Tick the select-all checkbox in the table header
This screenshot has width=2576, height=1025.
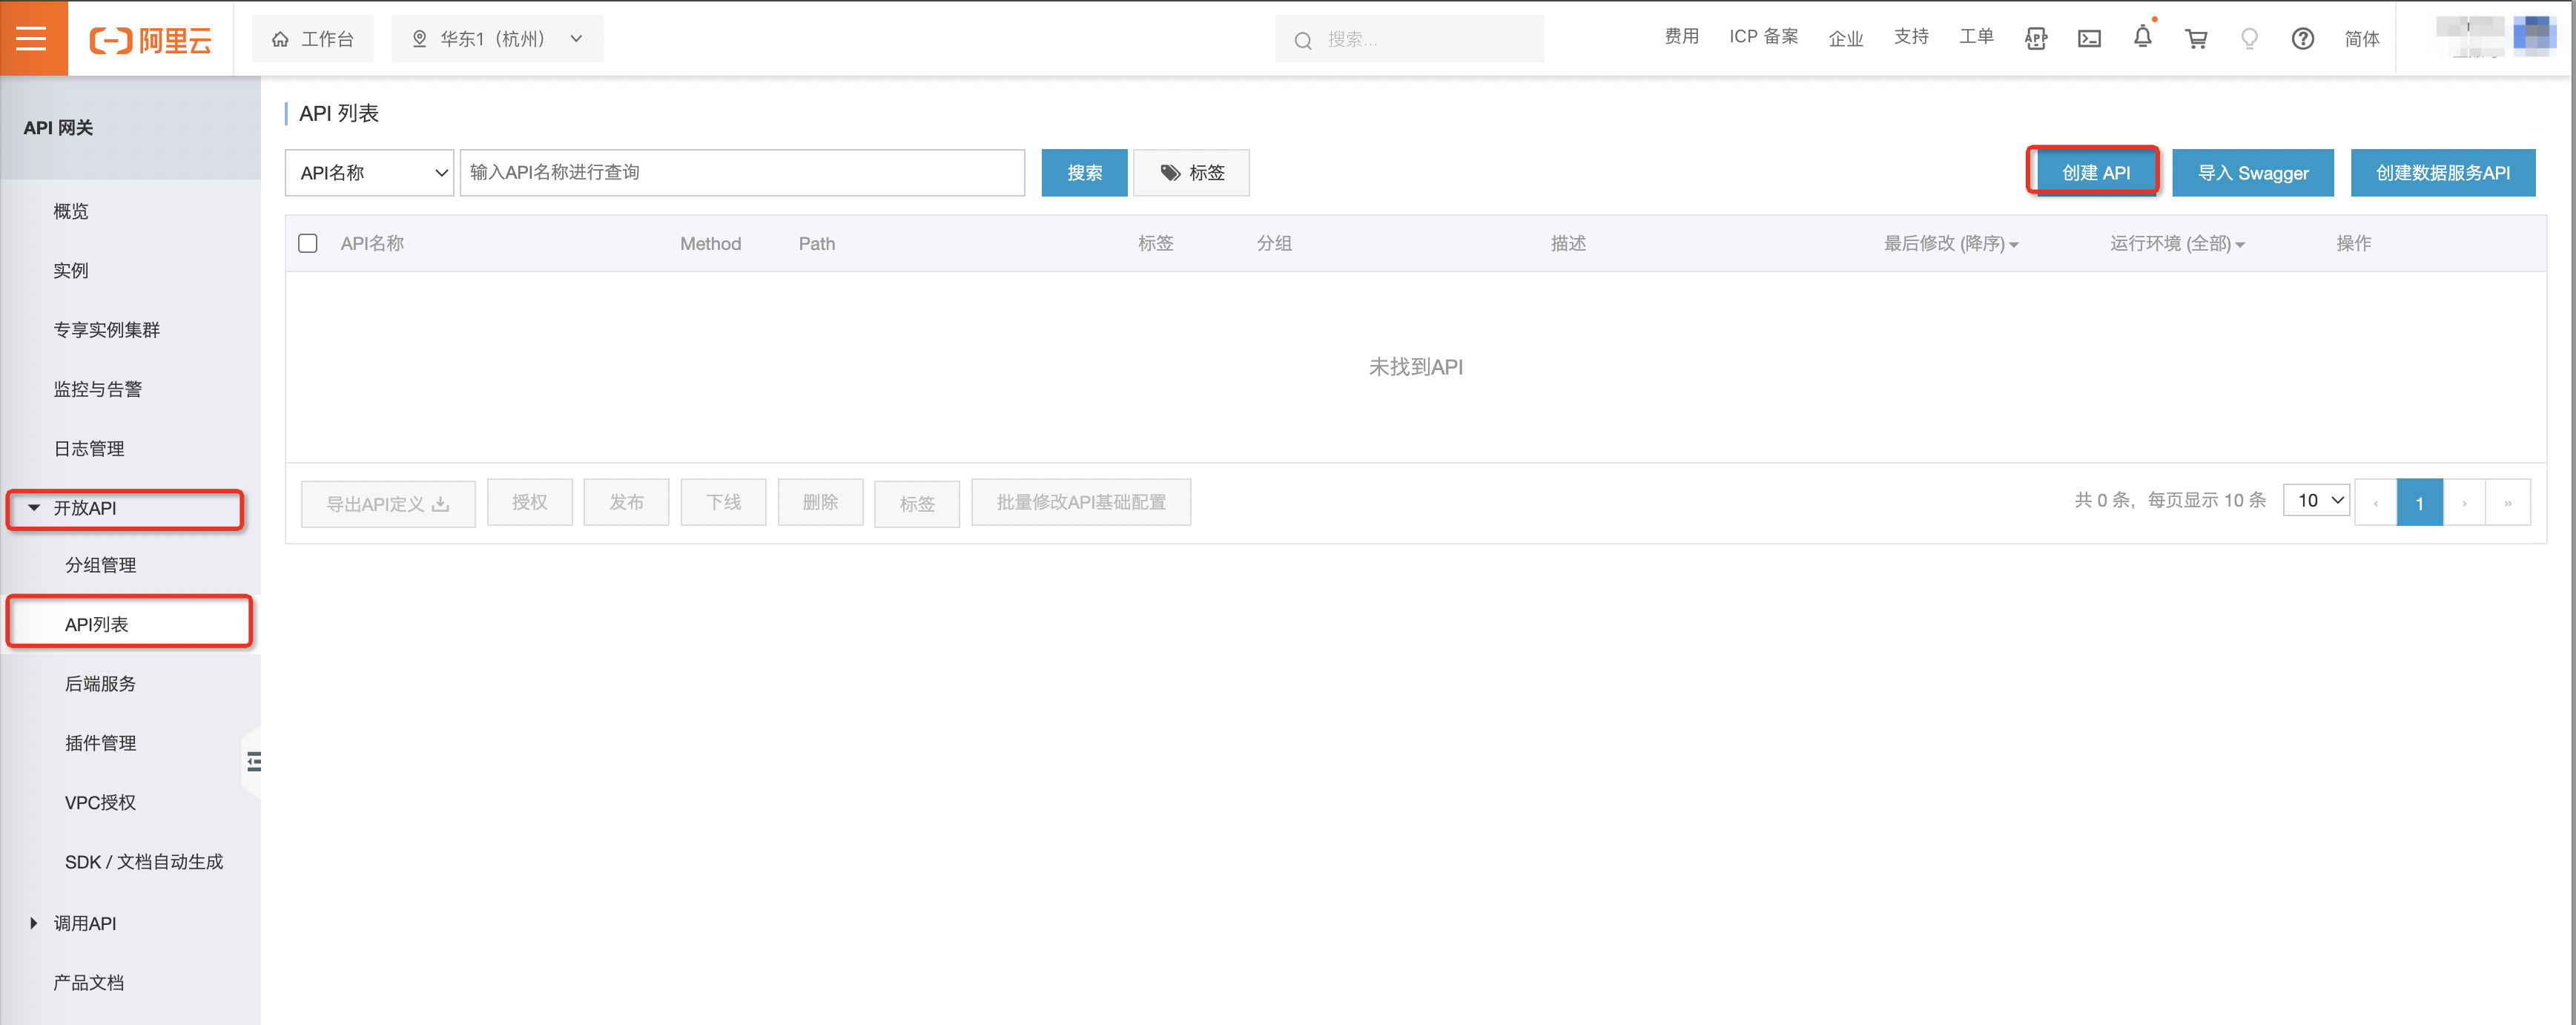(x=308, y=243)
